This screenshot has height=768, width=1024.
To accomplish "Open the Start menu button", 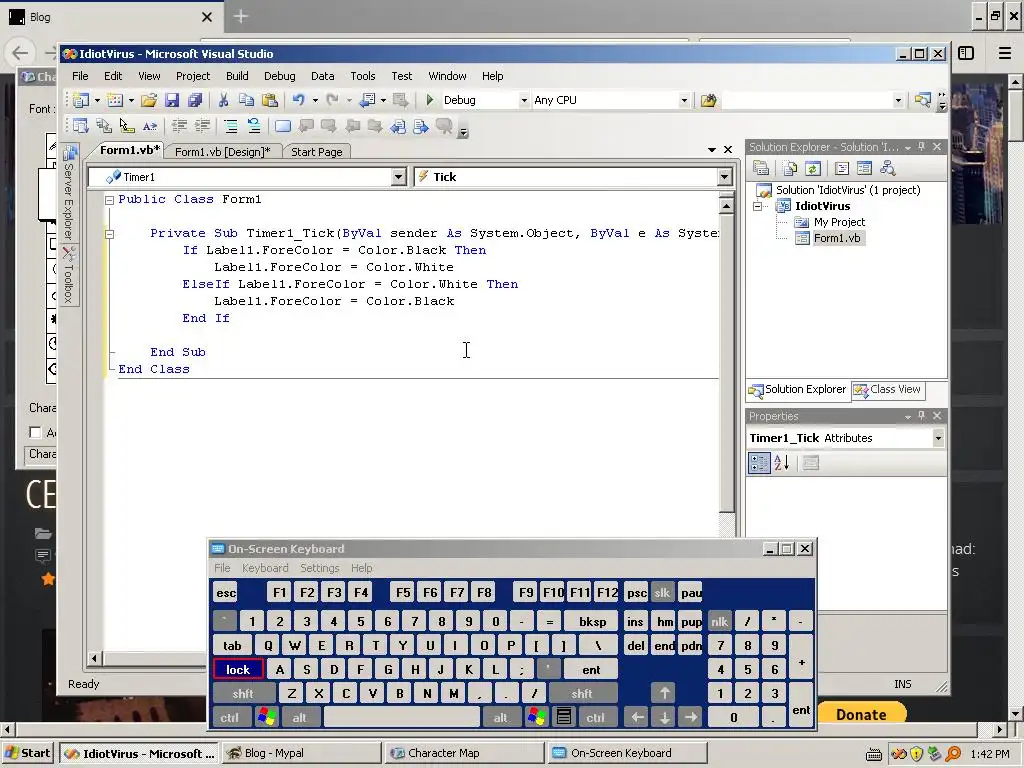I will 28,753.
